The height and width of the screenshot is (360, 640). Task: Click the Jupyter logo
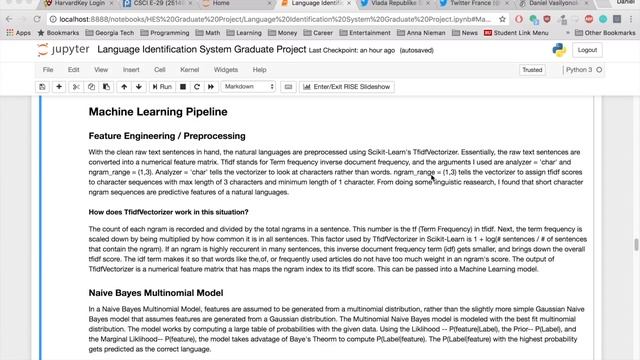63,50
